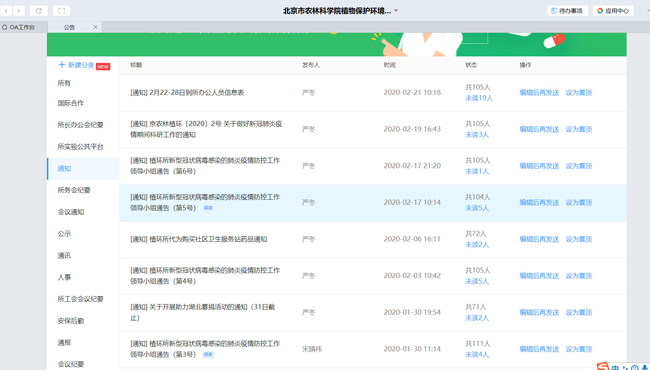Open the 待办事项 button
This screenshot has width=650, height=370.
568,11
